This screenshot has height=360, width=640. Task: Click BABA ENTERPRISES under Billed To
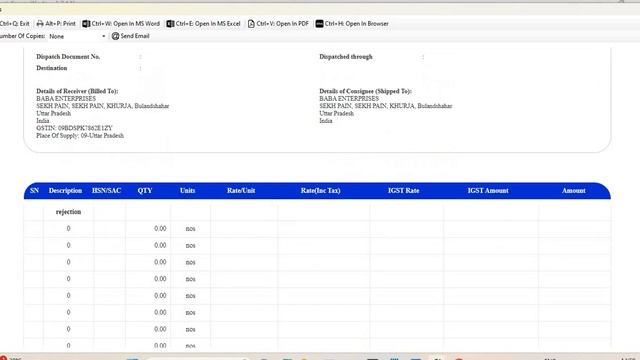(66, 99)
